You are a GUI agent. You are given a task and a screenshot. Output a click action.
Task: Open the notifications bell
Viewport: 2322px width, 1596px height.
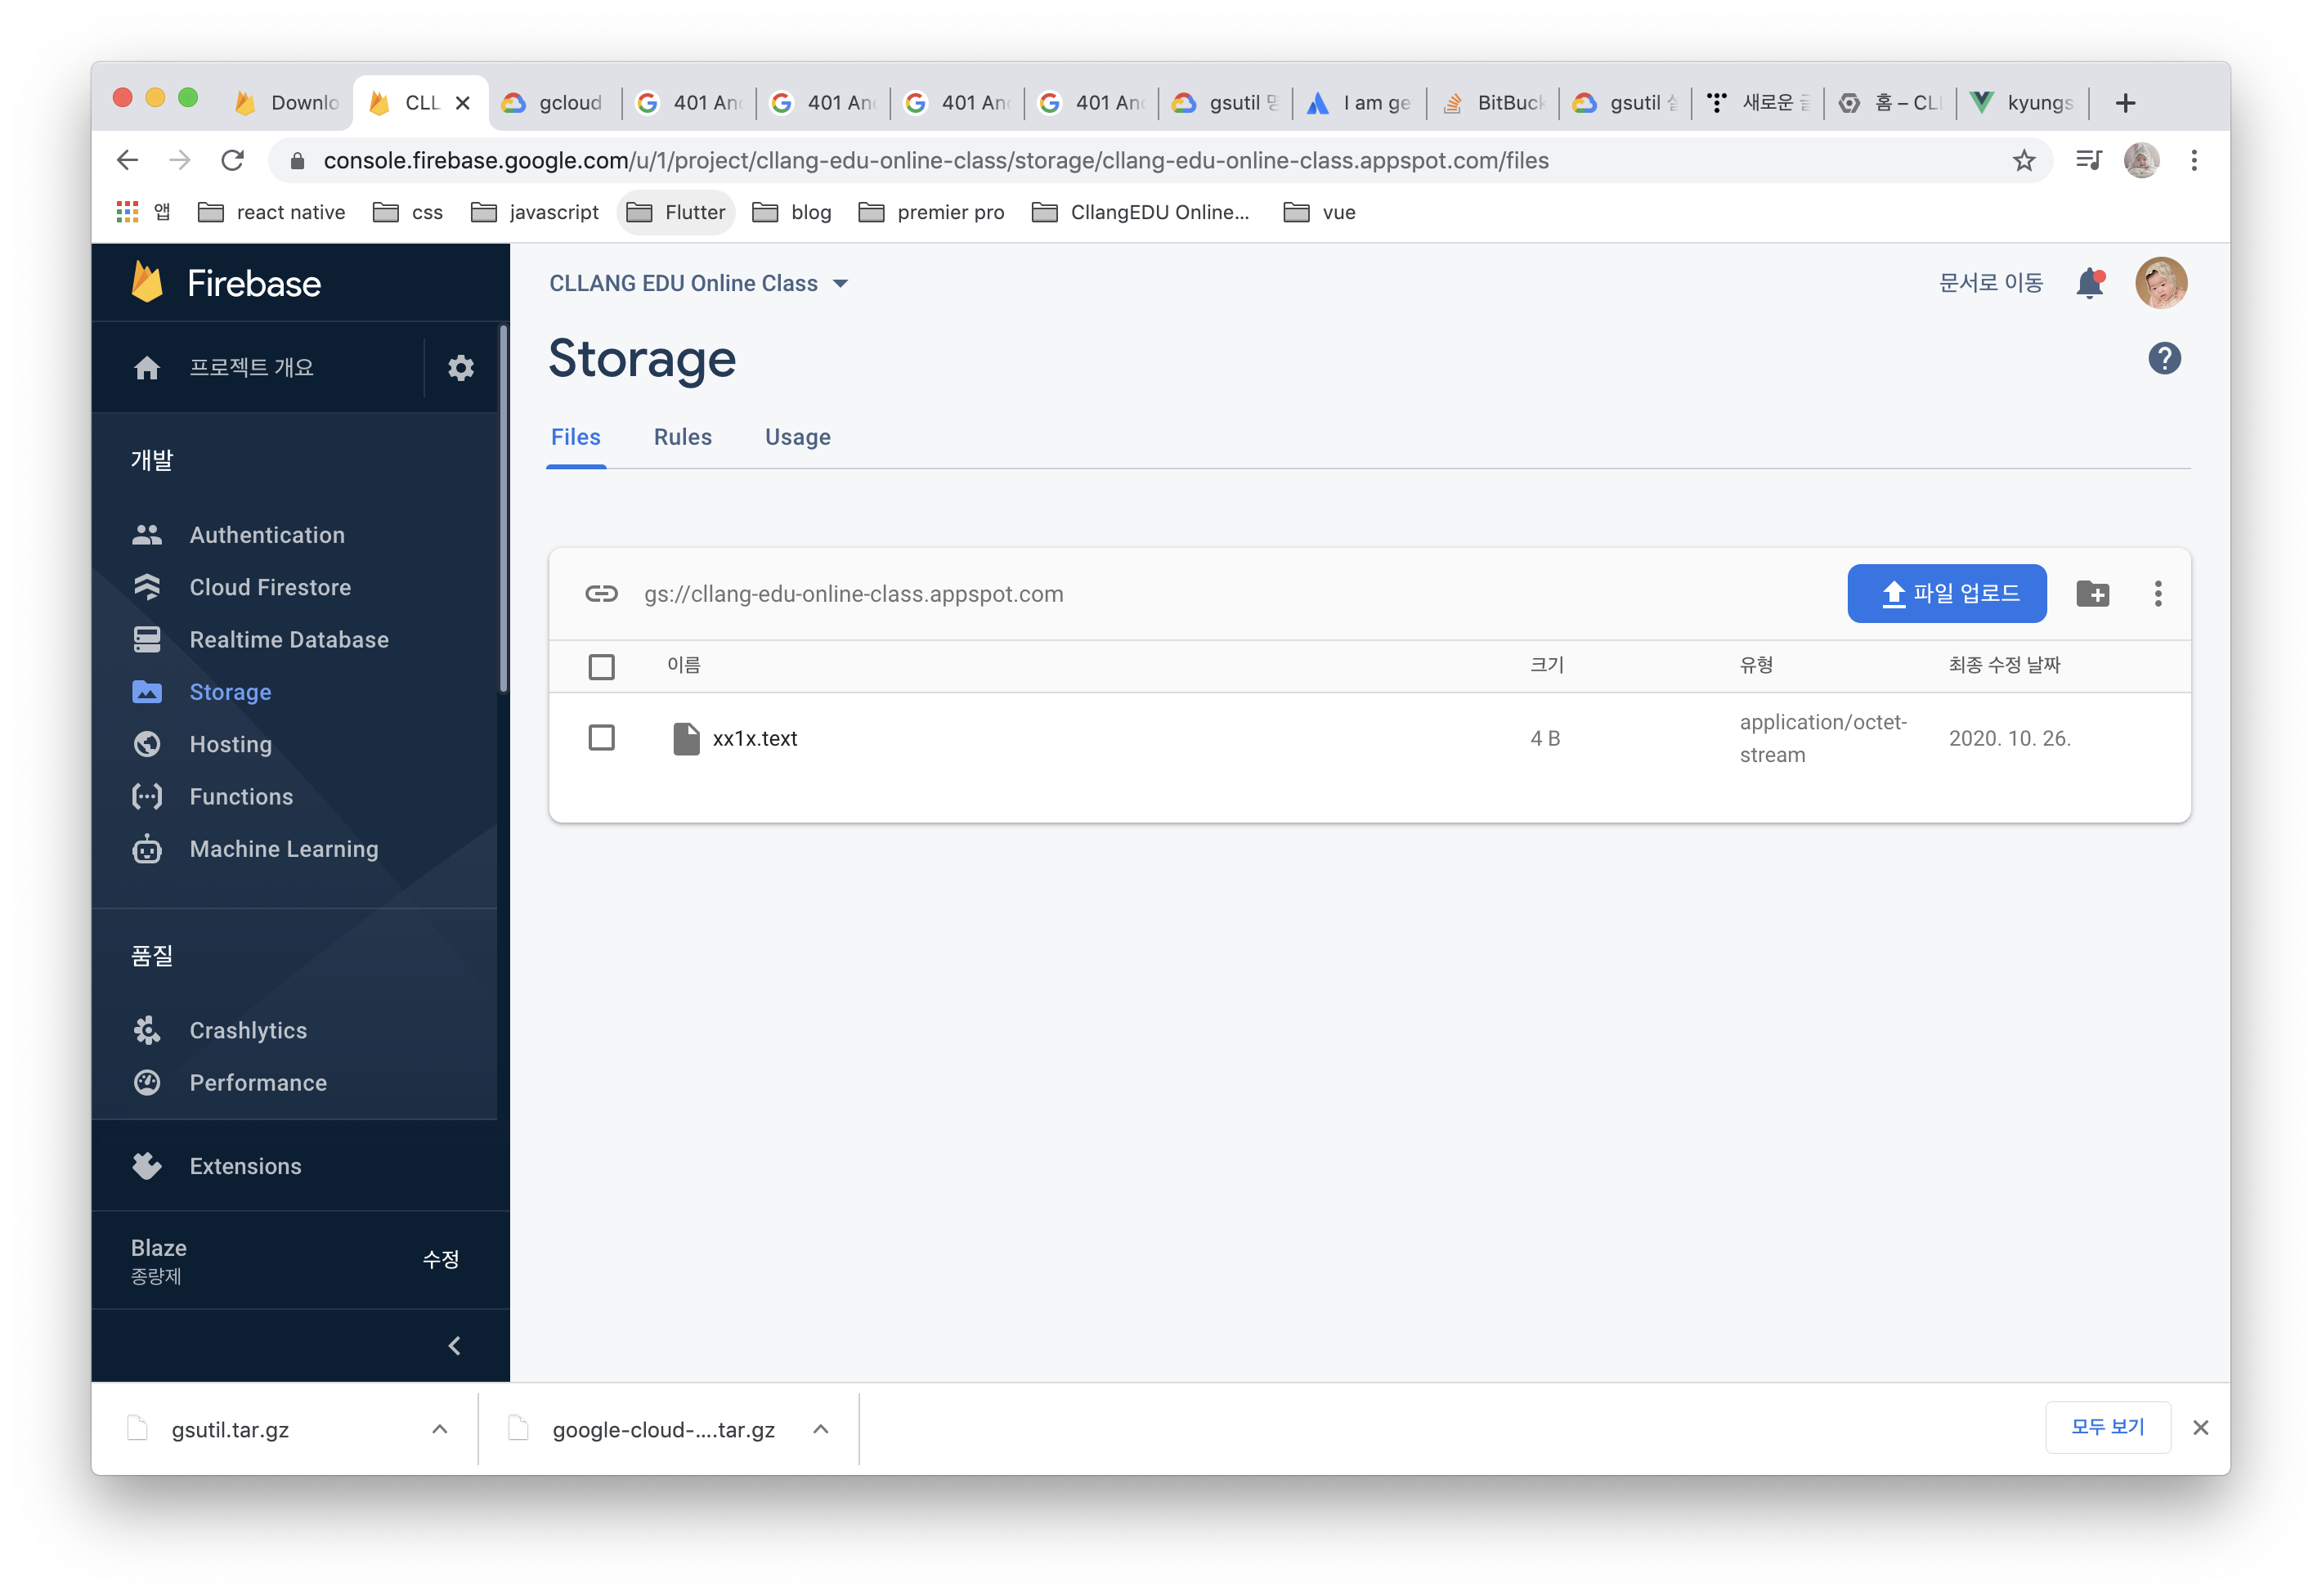point(2089,283)
